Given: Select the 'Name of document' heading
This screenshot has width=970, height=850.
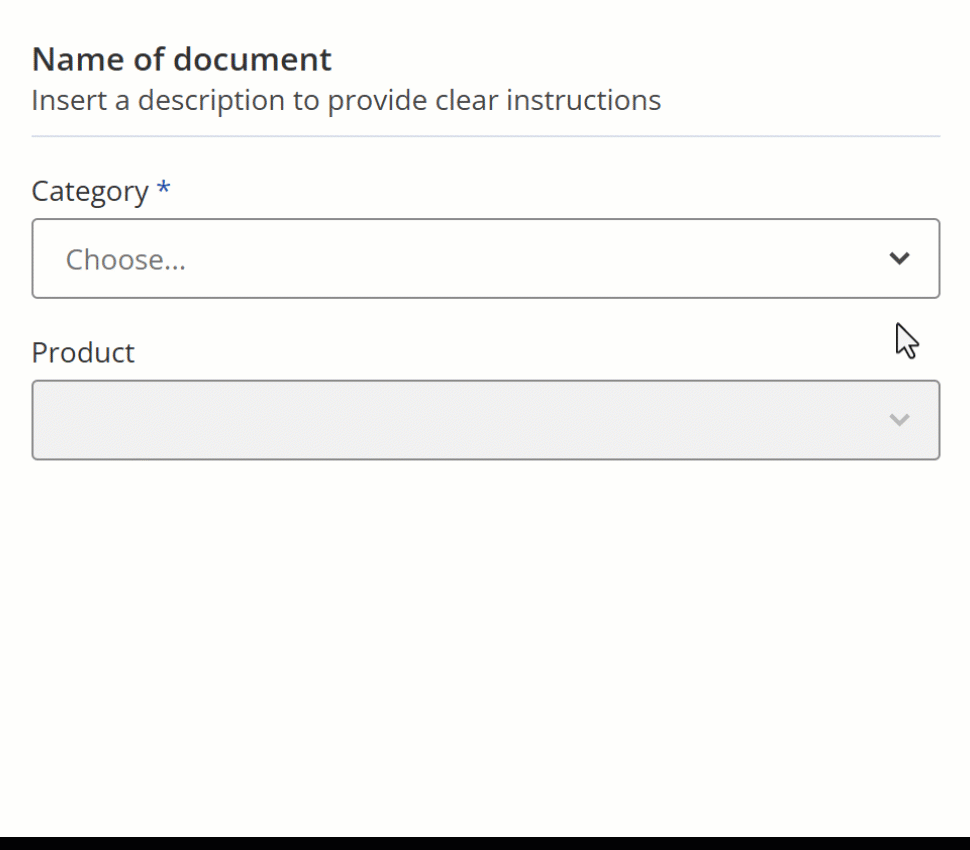Looking at the screenshot, I should click(x=181, y=59).
